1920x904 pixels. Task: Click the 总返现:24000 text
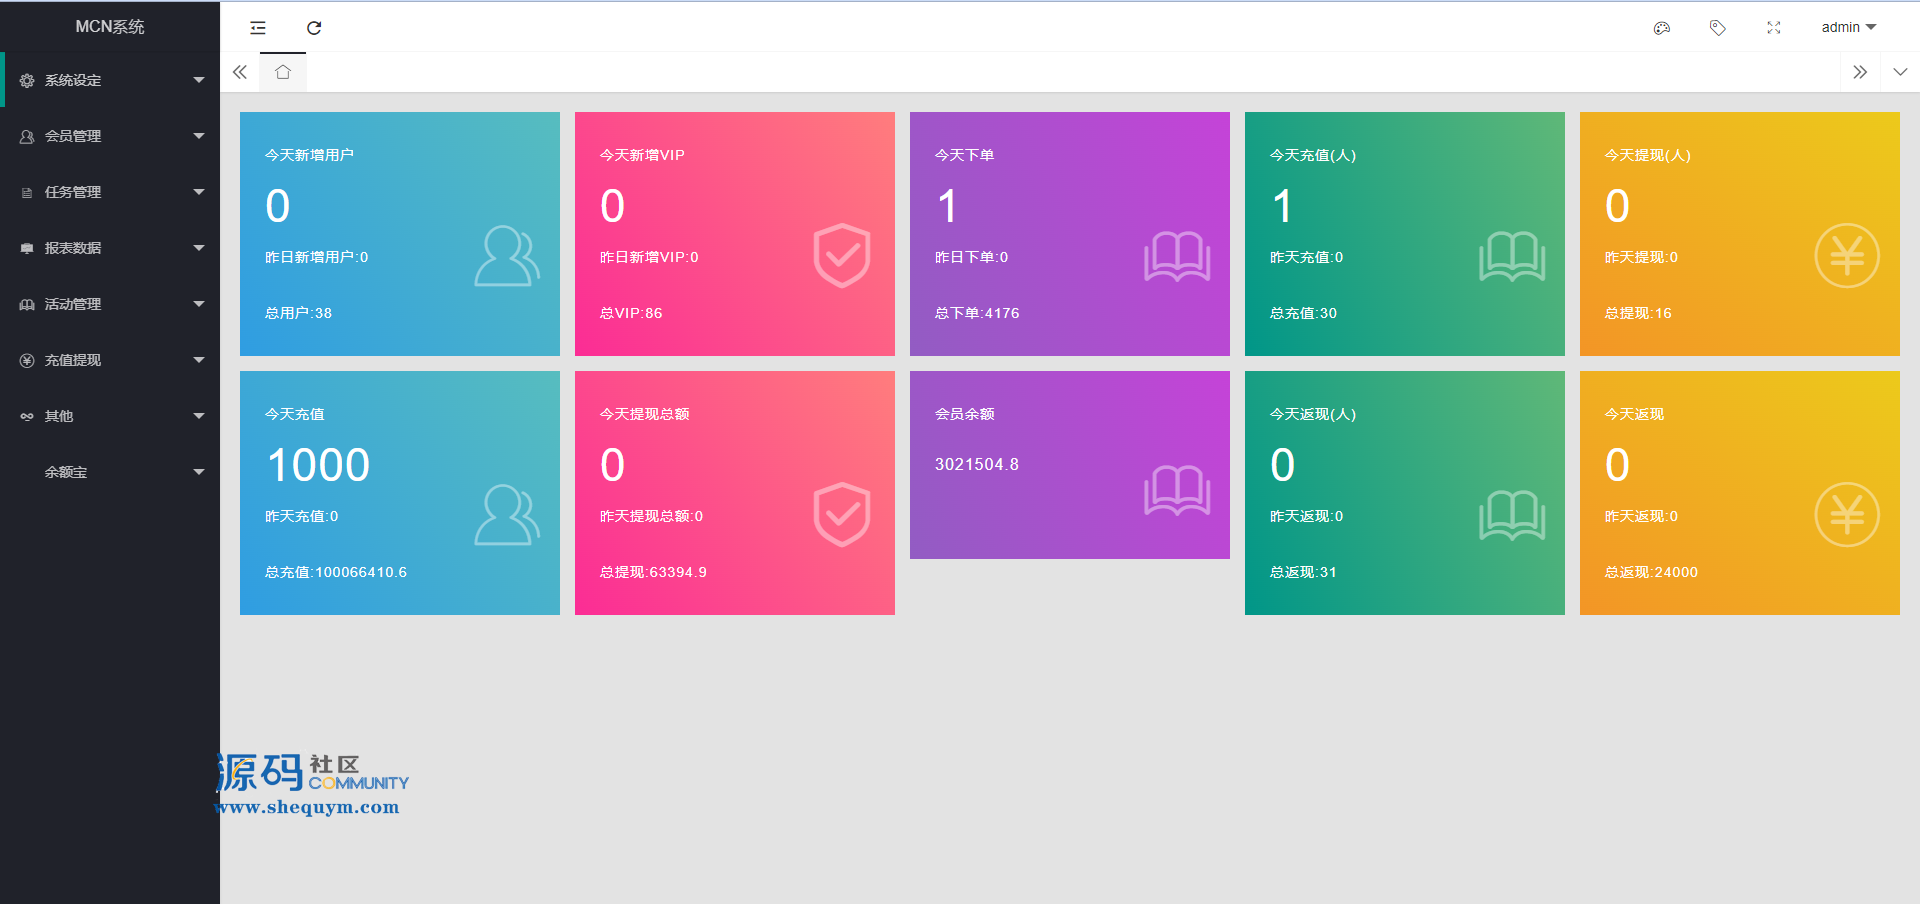[1651, 572]
